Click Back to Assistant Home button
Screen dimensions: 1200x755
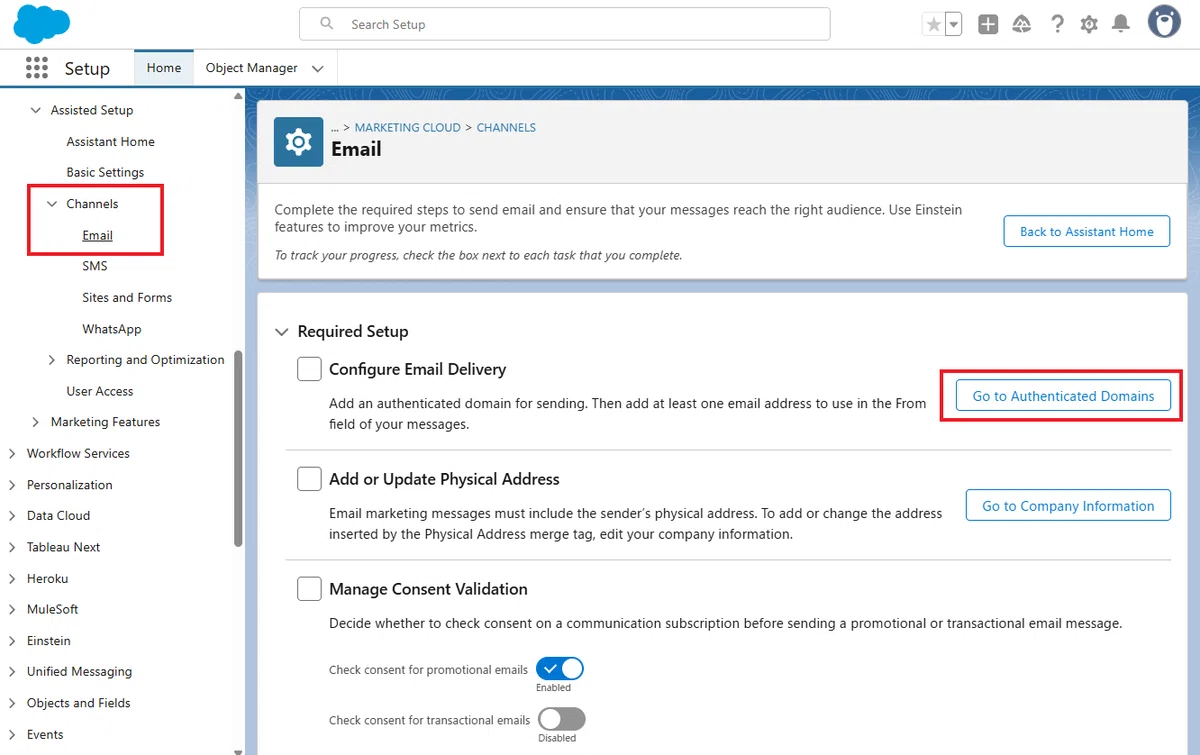tap(1087, 231)
